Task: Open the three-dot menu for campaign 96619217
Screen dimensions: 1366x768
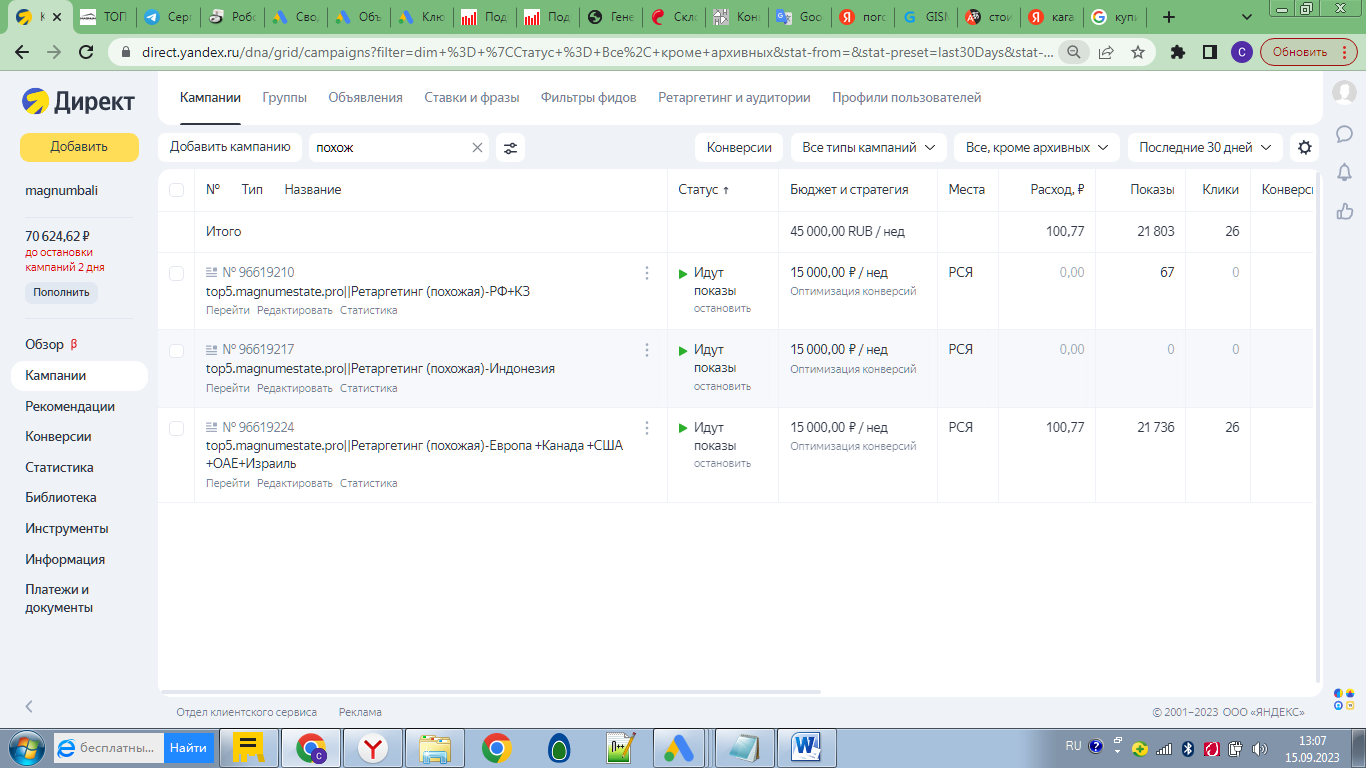Action: (x=647, y=350)
